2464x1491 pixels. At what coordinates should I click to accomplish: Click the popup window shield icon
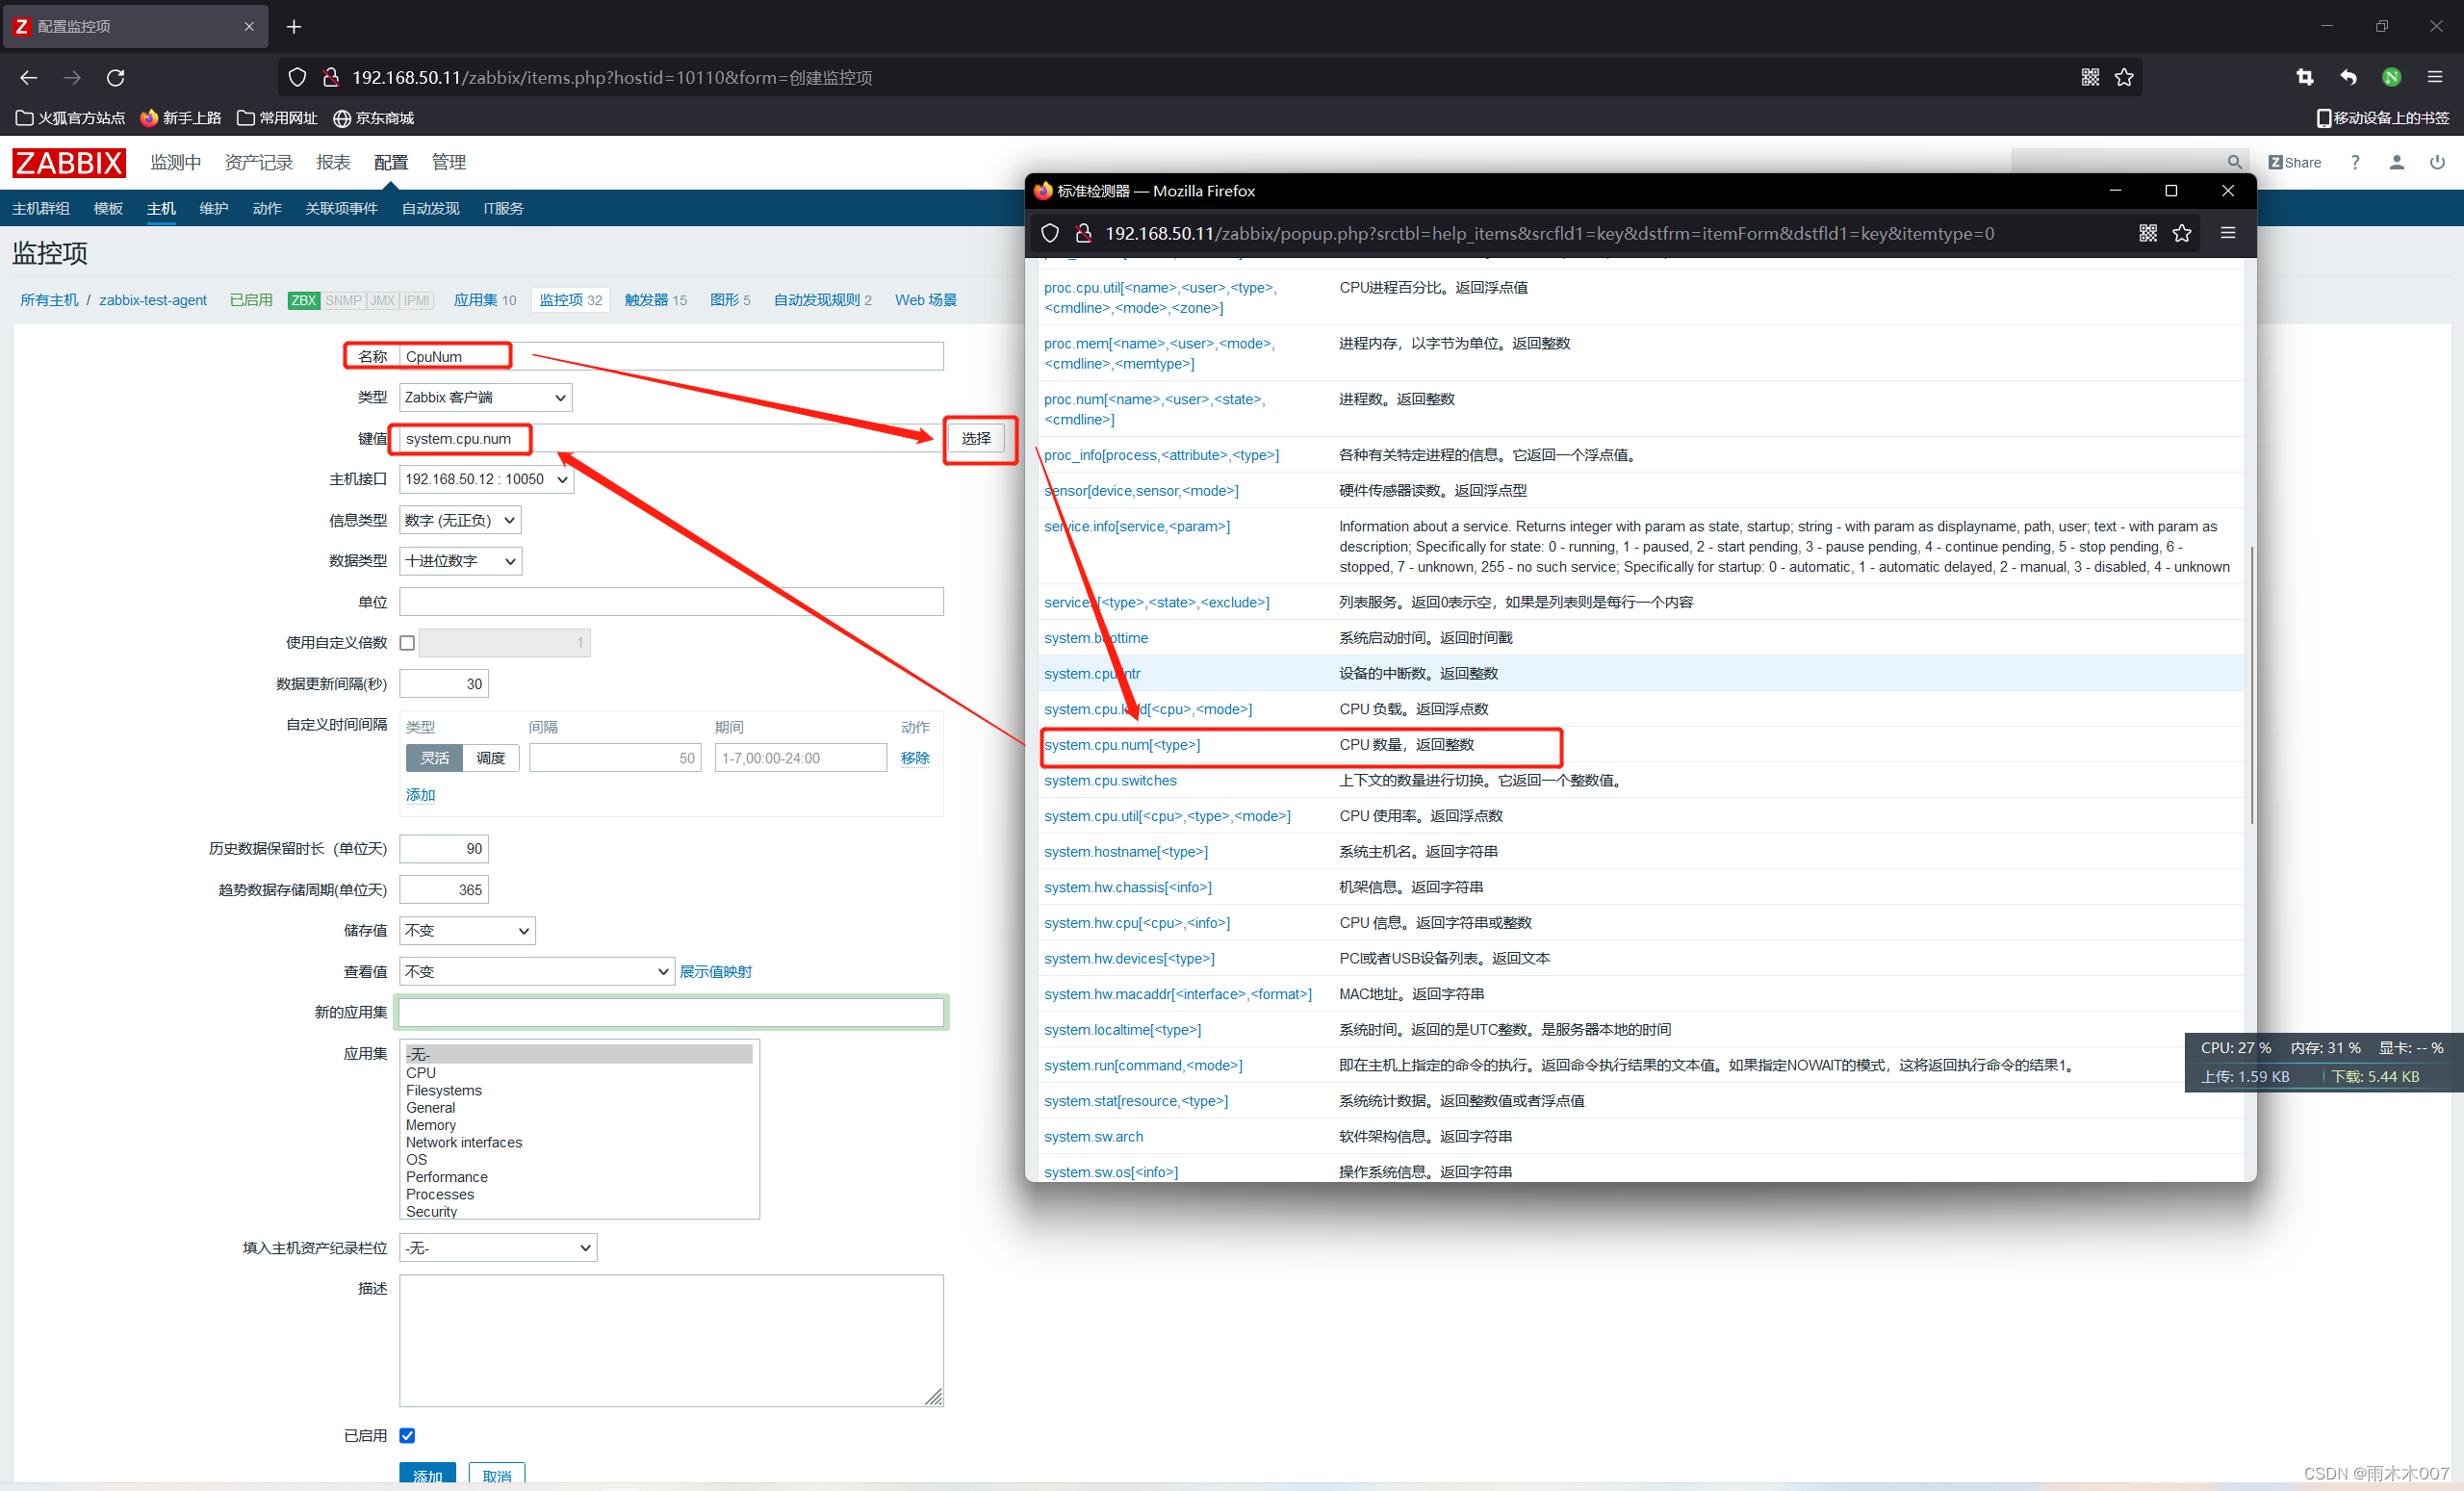[1050, 233]
